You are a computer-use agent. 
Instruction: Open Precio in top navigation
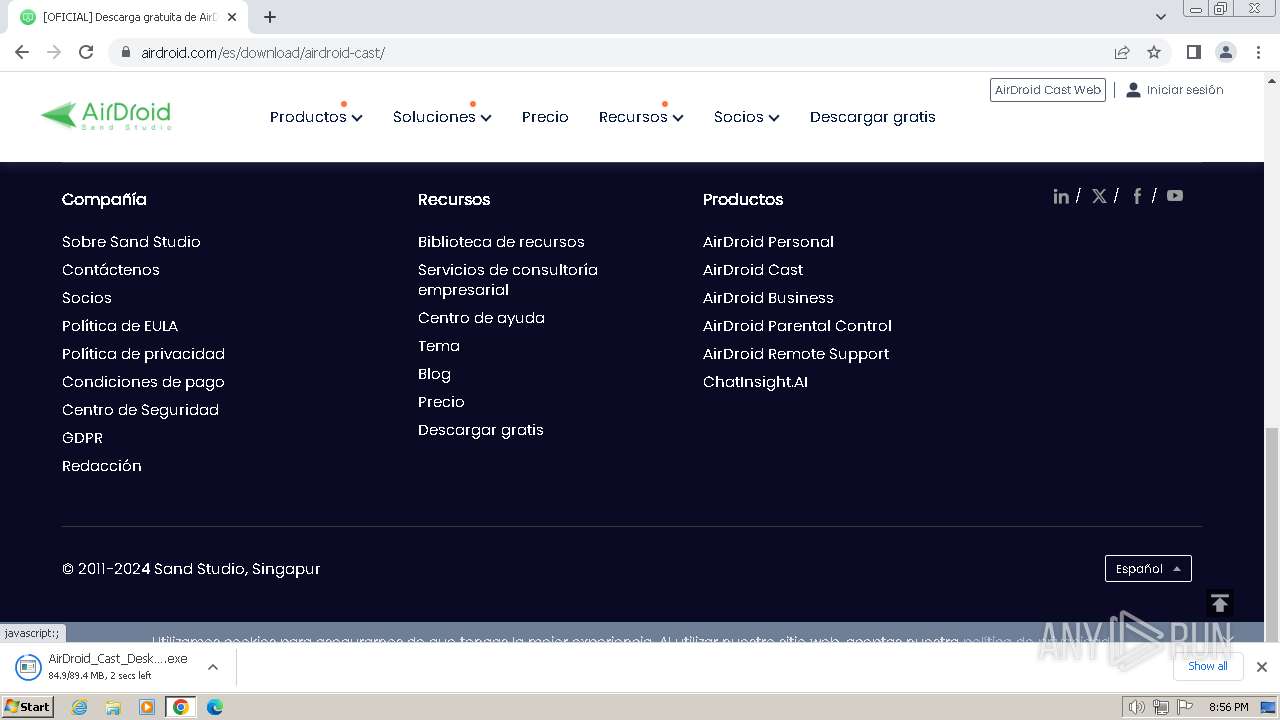(545, 117)
